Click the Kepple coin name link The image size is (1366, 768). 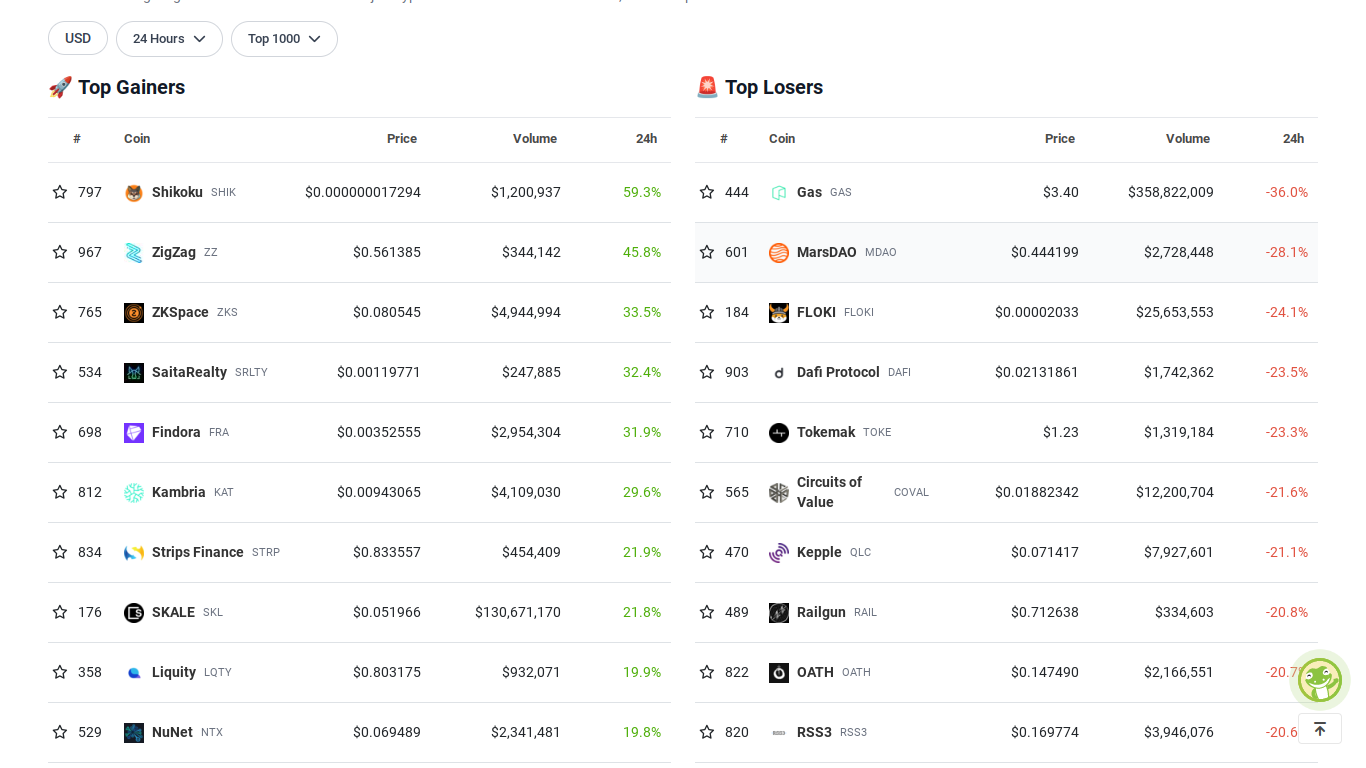[819, 552]
